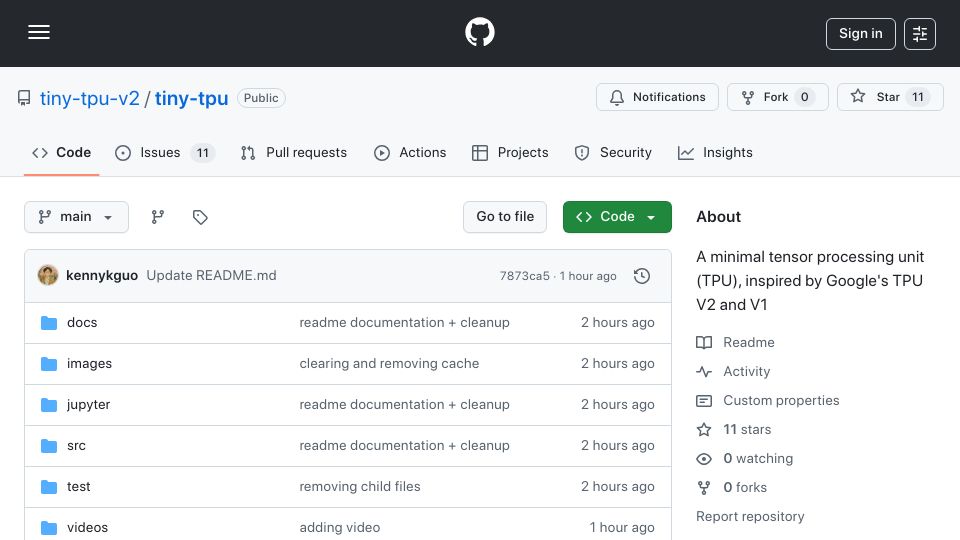Viewport: 960px width, 540px height.
Task: Go to the GitHub logo homepage
Action: [x=479, y=32]
